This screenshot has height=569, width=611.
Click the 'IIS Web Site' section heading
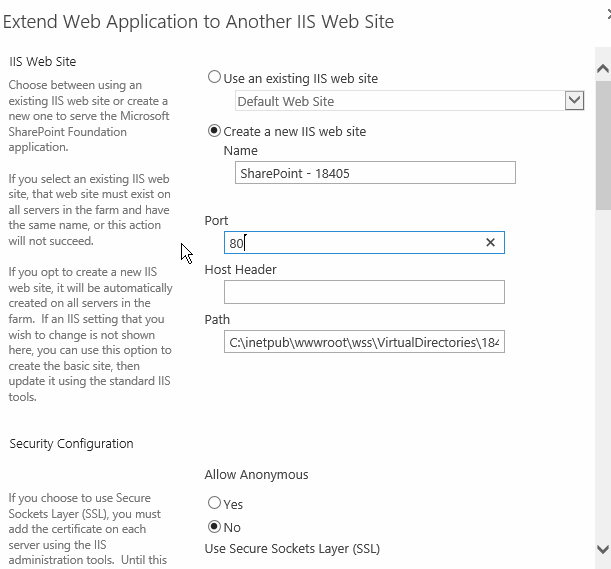pyautogui.click(x=43, y=62)
